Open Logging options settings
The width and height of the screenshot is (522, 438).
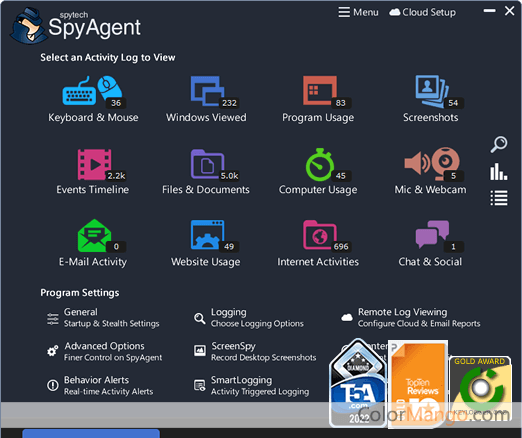(249, 318)
